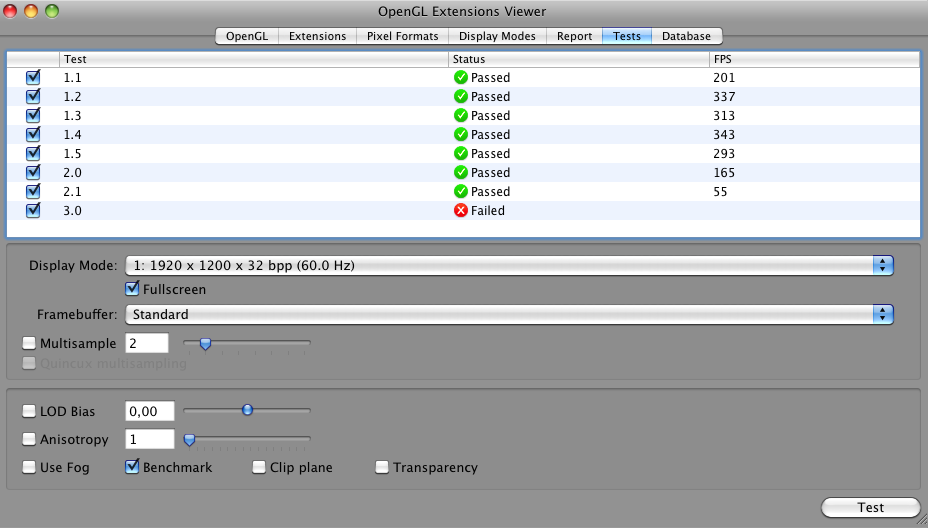This screenshot has height=528, width=928.
Task: Click the green Passed icon for test 2.1
Action: (x=460, y=191)
